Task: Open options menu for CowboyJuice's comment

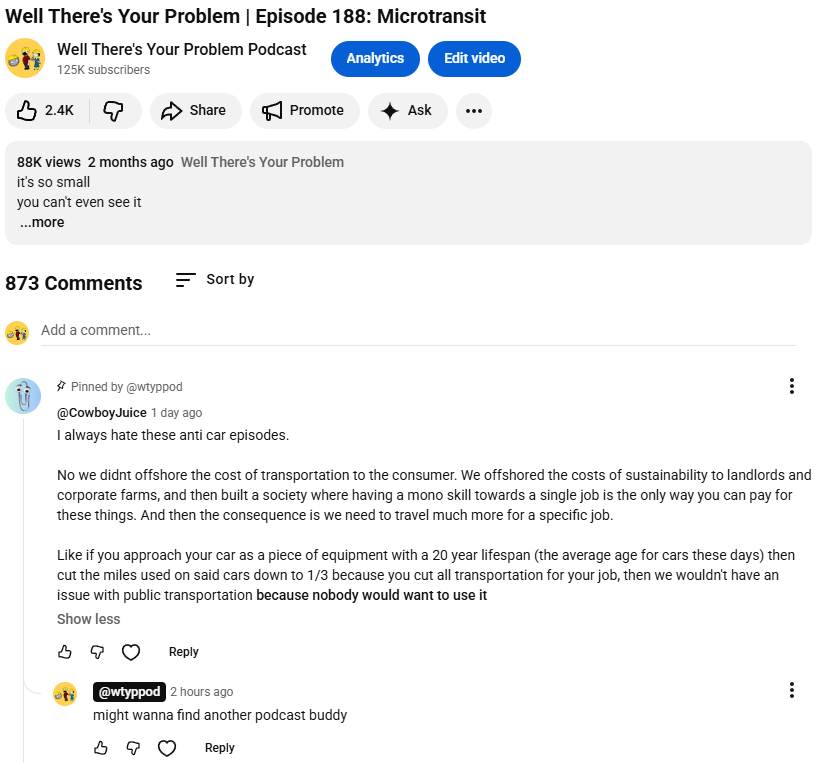Action: [x=791, y=387]
